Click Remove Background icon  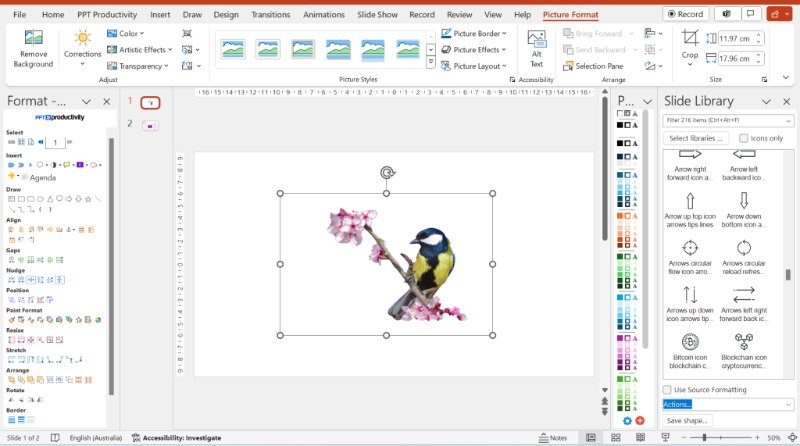pyautogui.click(x=33, y=40)
